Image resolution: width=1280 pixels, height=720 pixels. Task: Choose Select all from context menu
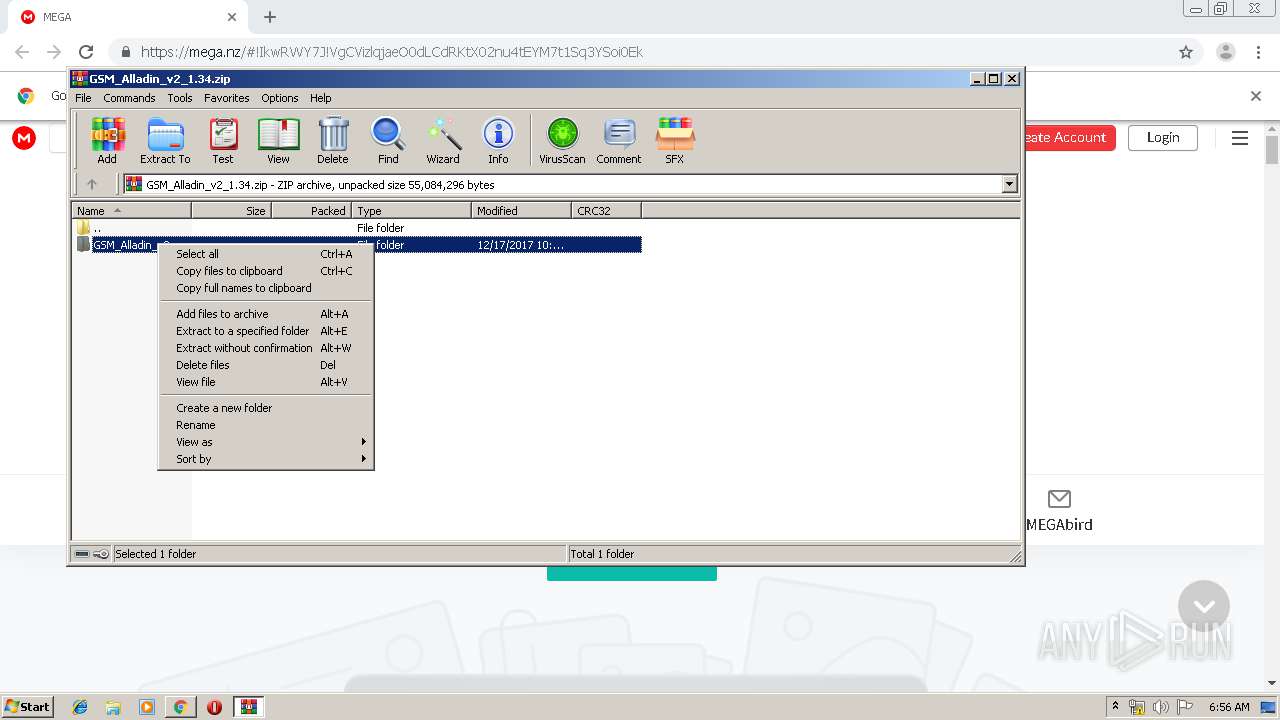coord(266,254)
